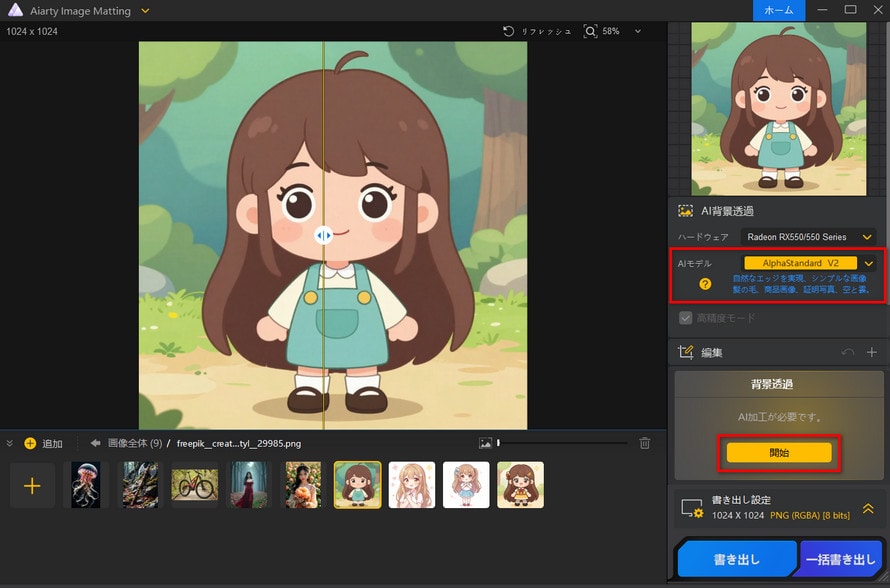
Task: Toggle the 高精度モード checkbox
Action: pyautogui.click(x=685, y=318)
